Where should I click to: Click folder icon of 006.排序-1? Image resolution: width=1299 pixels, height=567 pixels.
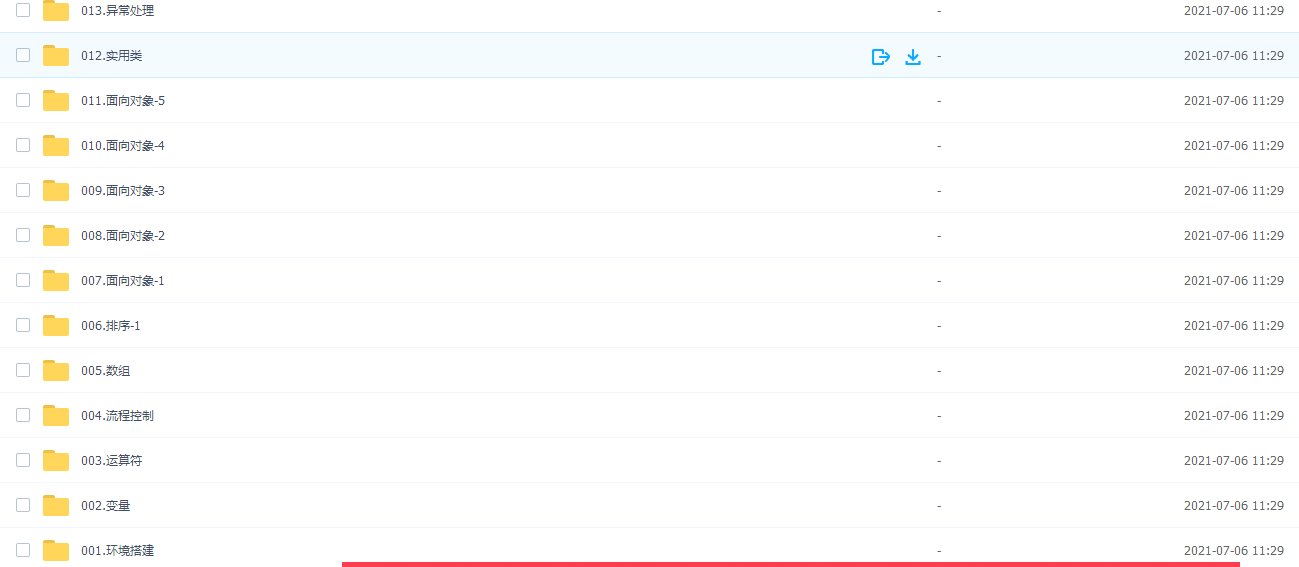coord(56,326)
